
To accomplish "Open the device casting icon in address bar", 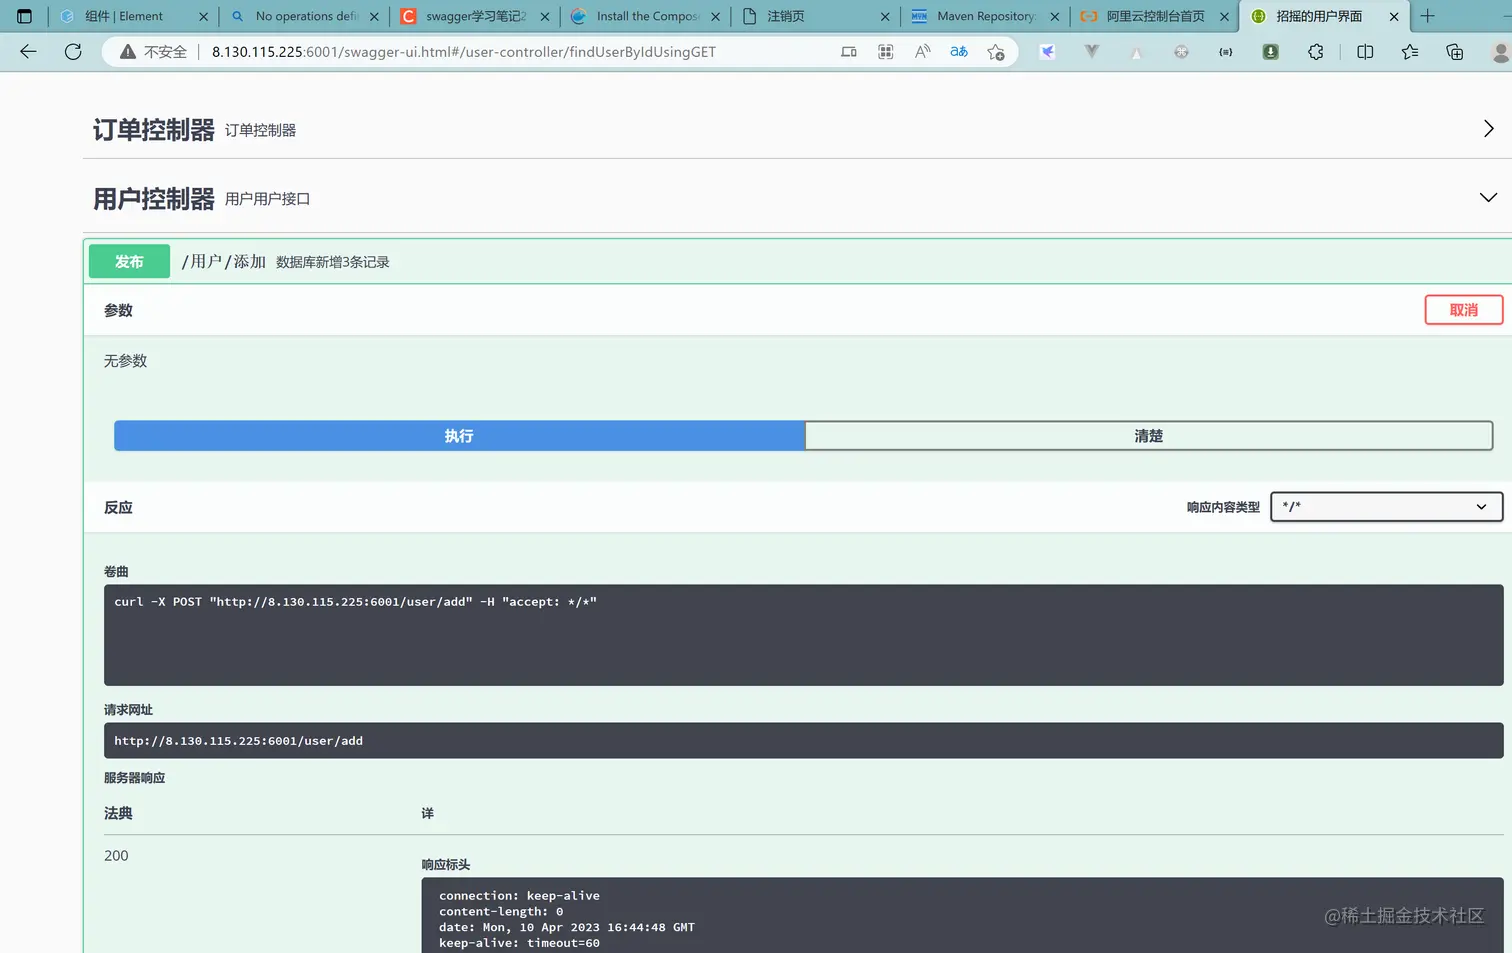I will point(849,52).
